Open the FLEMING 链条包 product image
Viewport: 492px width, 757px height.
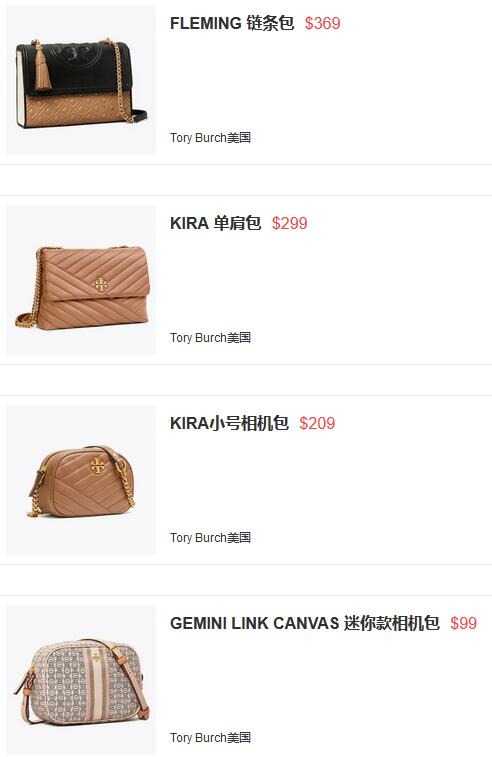81,80
